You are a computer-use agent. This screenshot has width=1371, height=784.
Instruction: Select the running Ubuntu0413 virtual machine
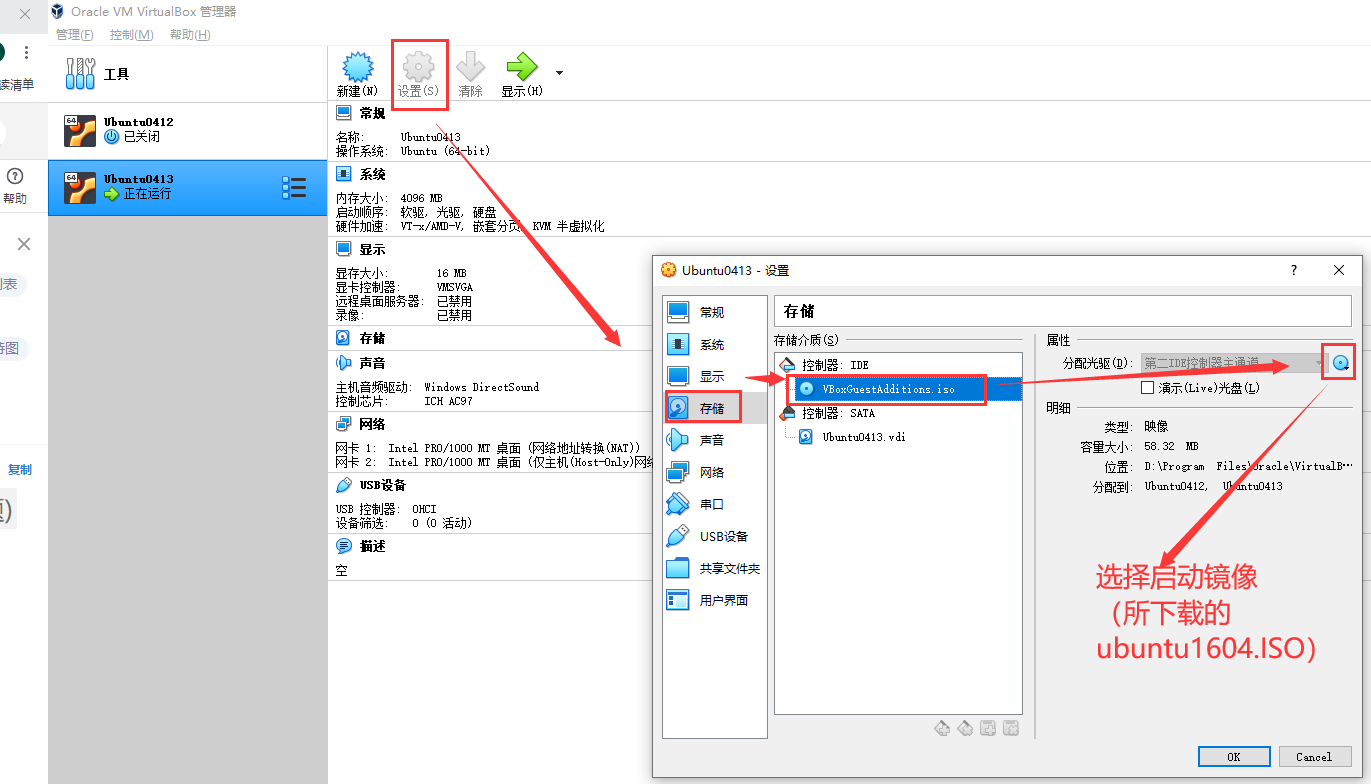tap(188, 187)
